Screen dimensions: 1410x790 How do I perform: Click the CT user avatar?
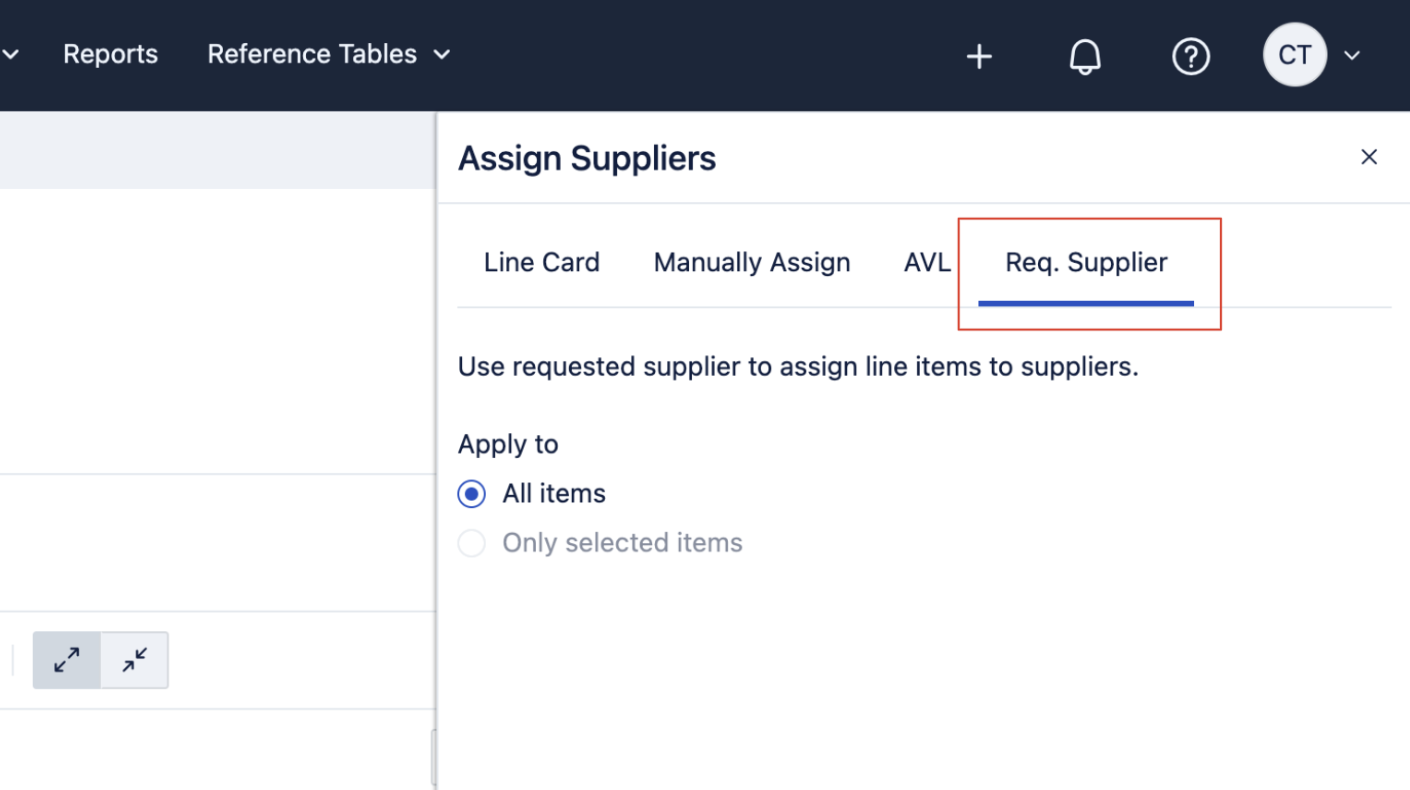[1294, 55]
